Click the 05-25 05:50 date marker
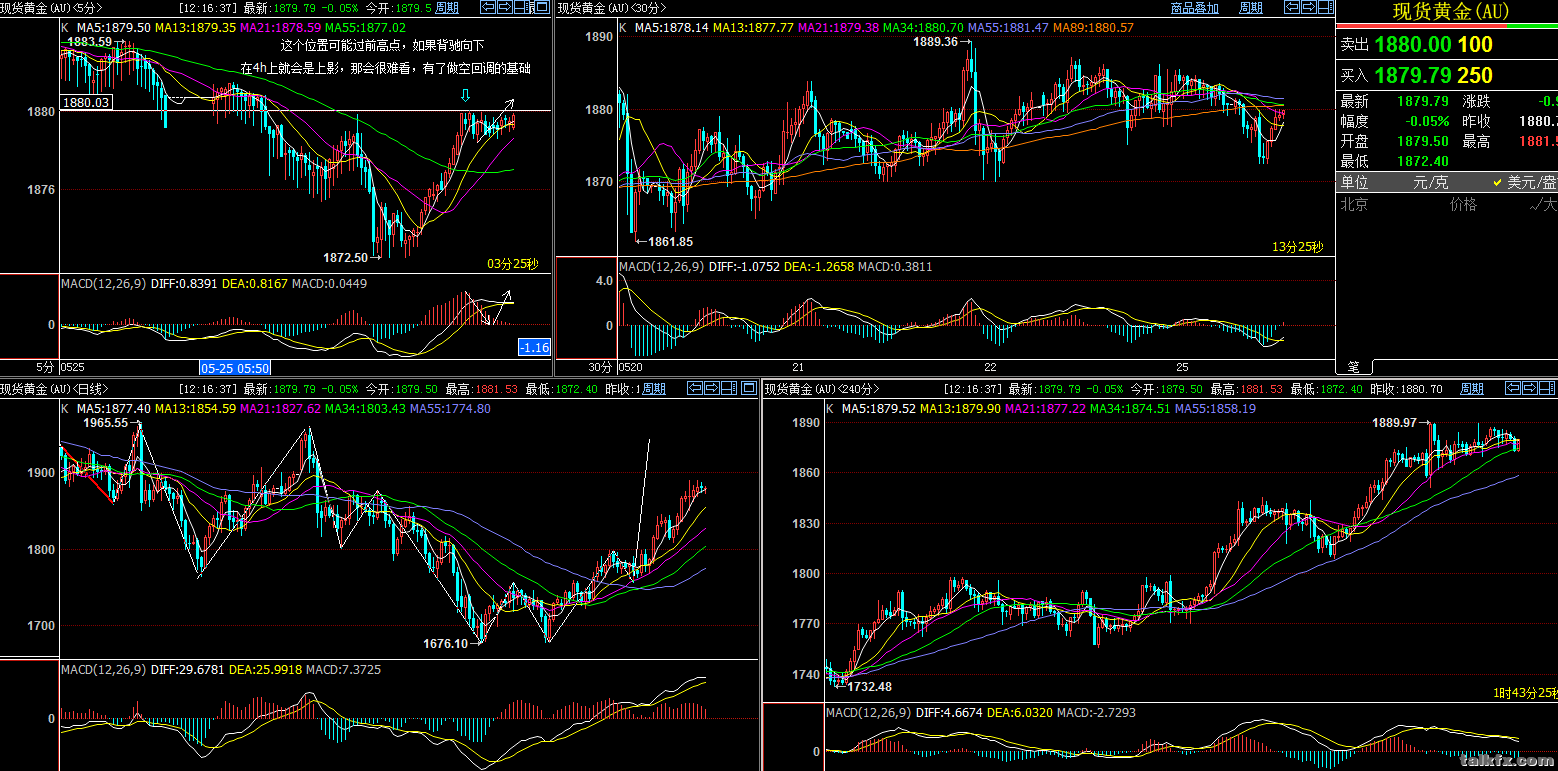Image resolution: width=1558 pixels, height=771 pixels. (x=235, y=368)
